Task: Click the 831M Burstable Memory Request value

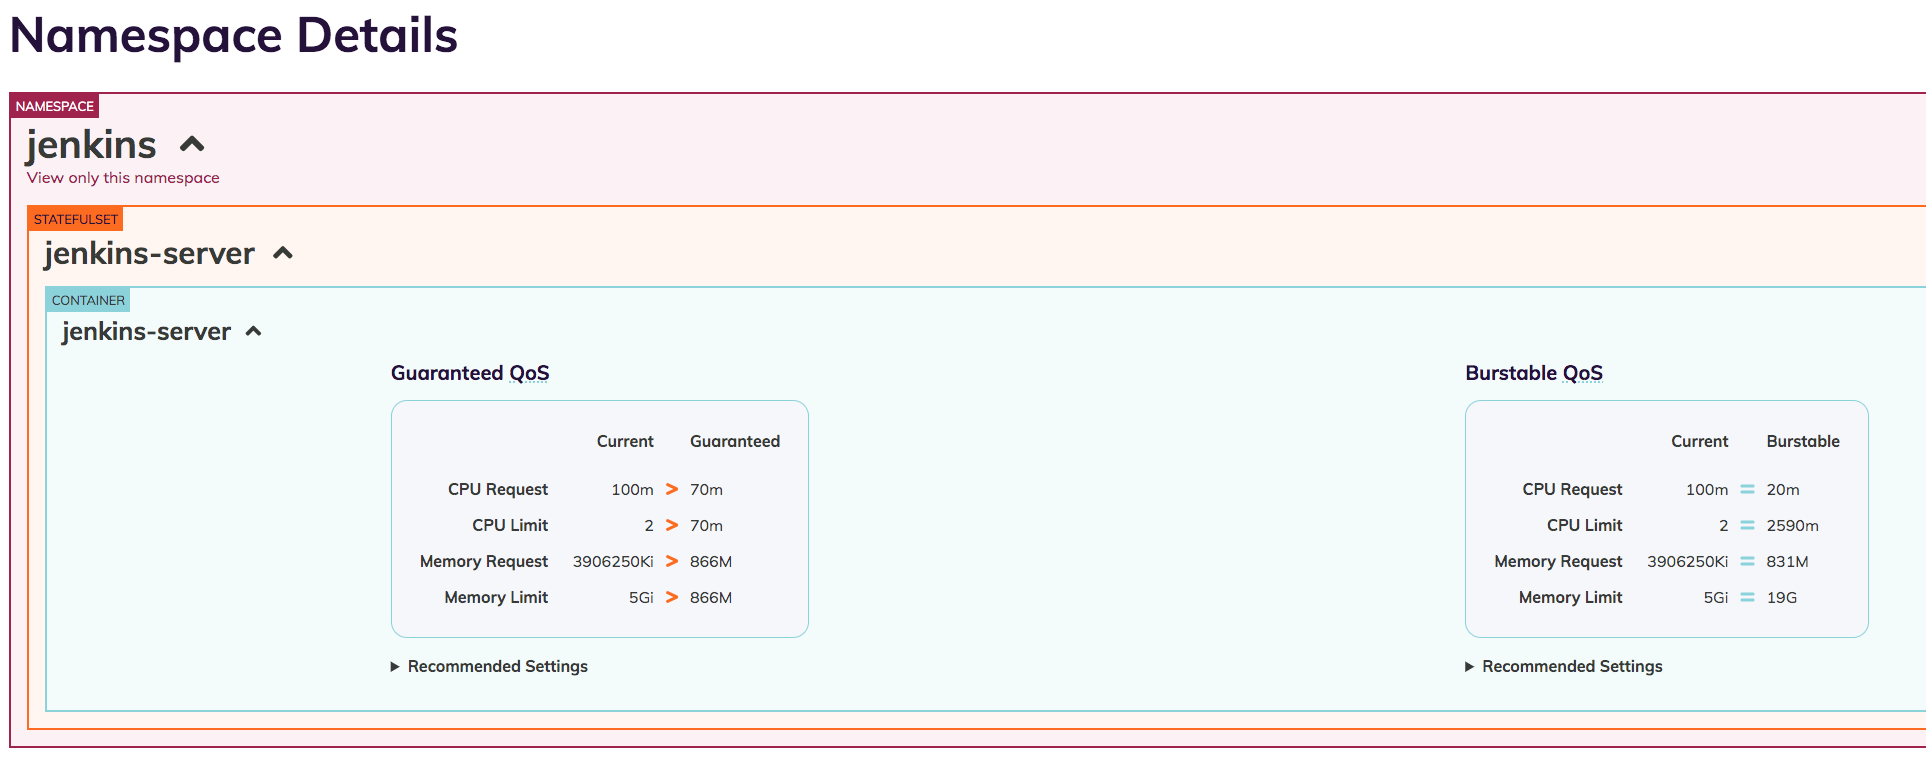Action: pyautogui.click(x=1787, y=561)
